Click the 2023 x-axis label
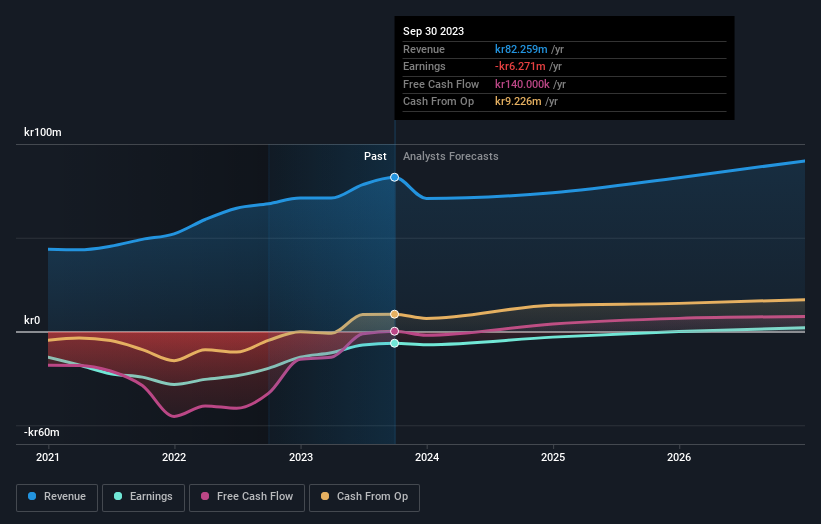The image size is (821, 524). click(x=301, y=457)
